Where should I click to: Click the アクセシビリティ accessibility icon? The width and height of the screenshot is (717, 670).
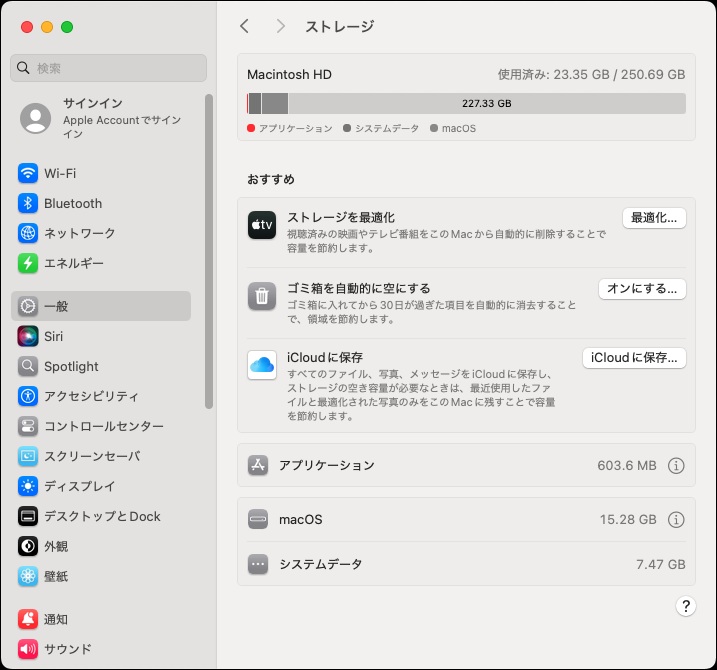[x=28, y=396]
